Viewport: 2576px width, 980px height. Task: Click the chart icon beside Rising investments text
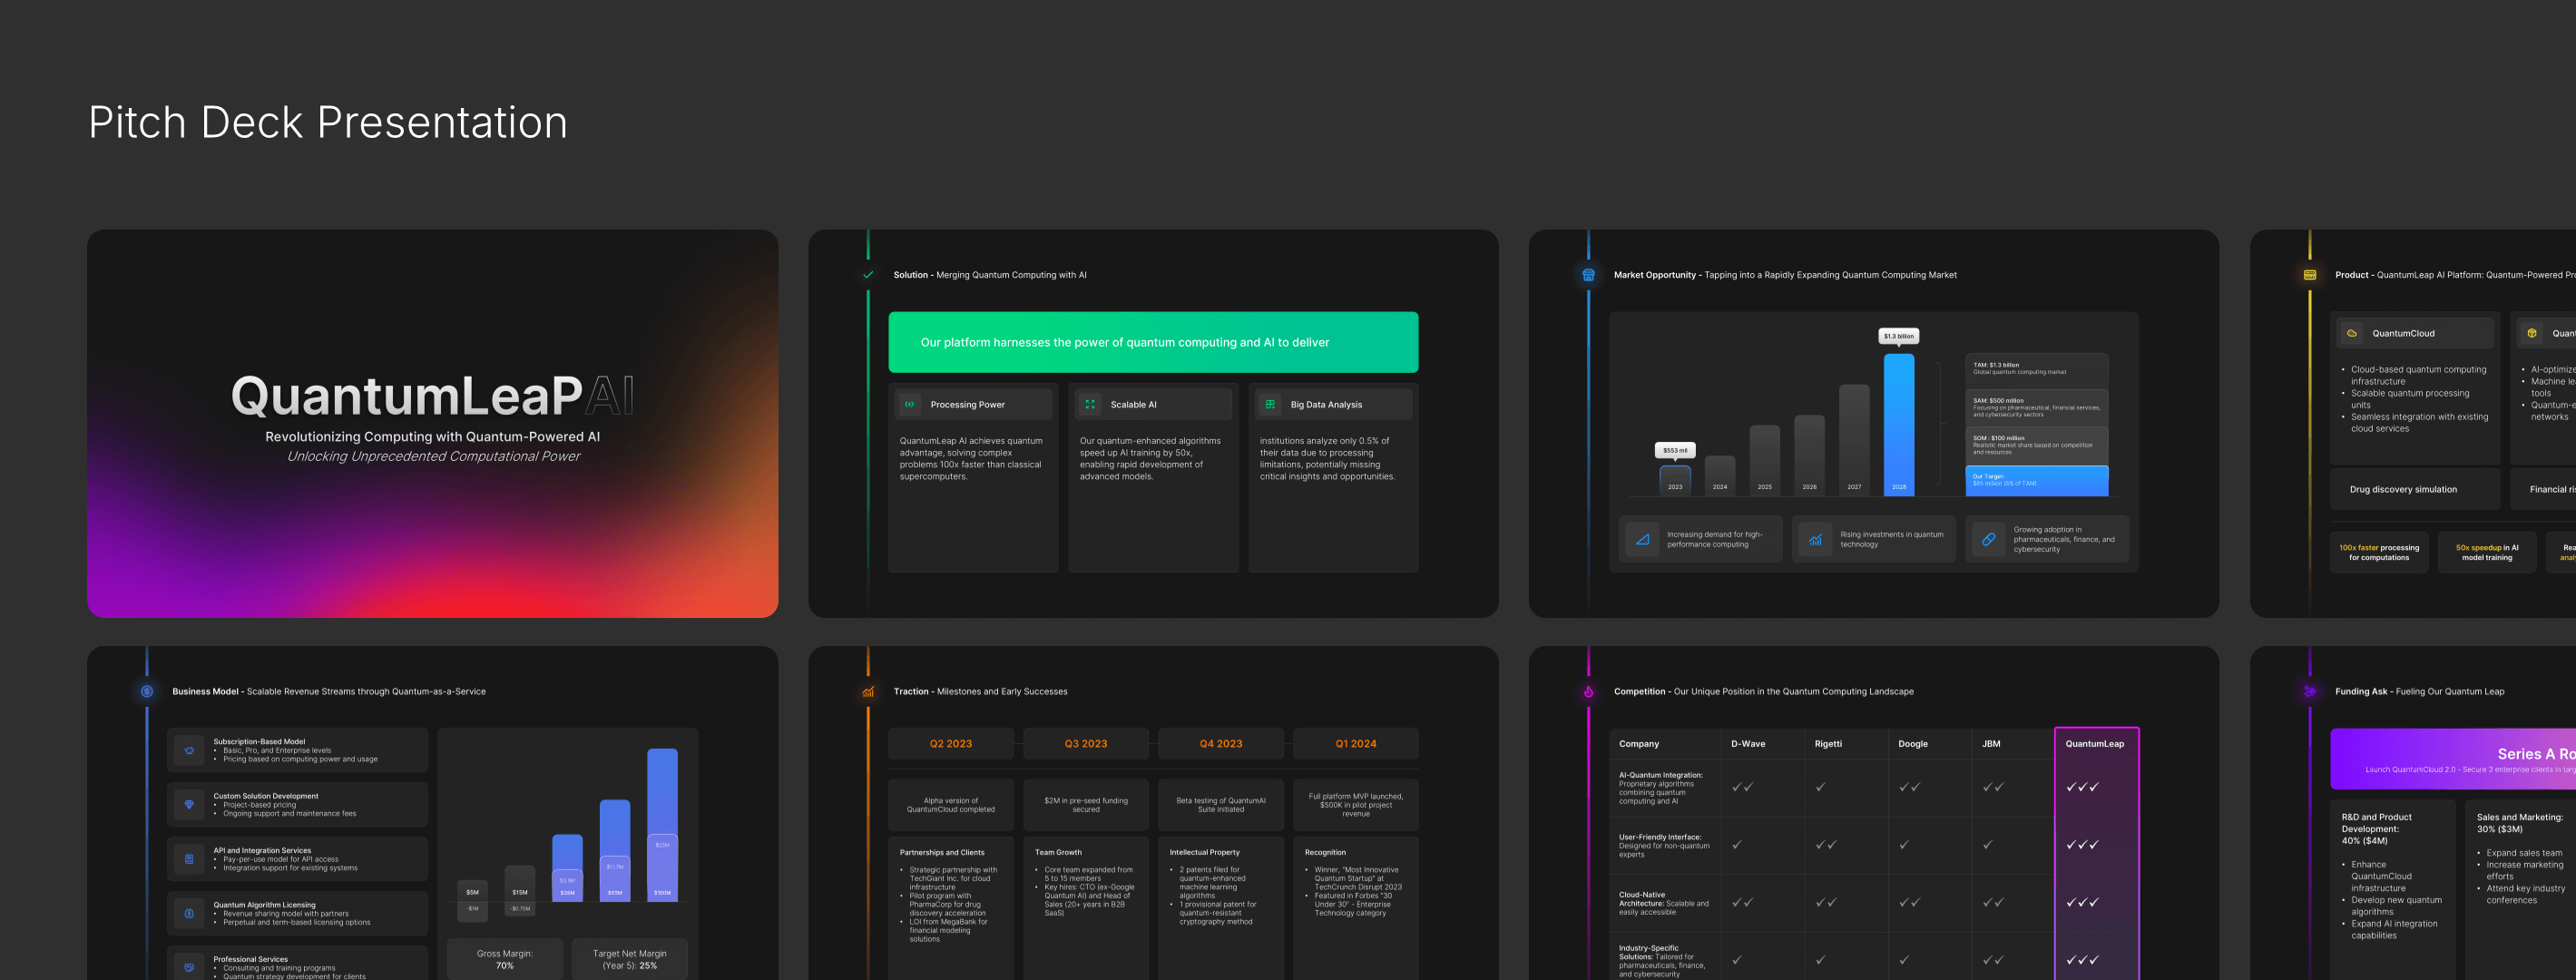1815,539
